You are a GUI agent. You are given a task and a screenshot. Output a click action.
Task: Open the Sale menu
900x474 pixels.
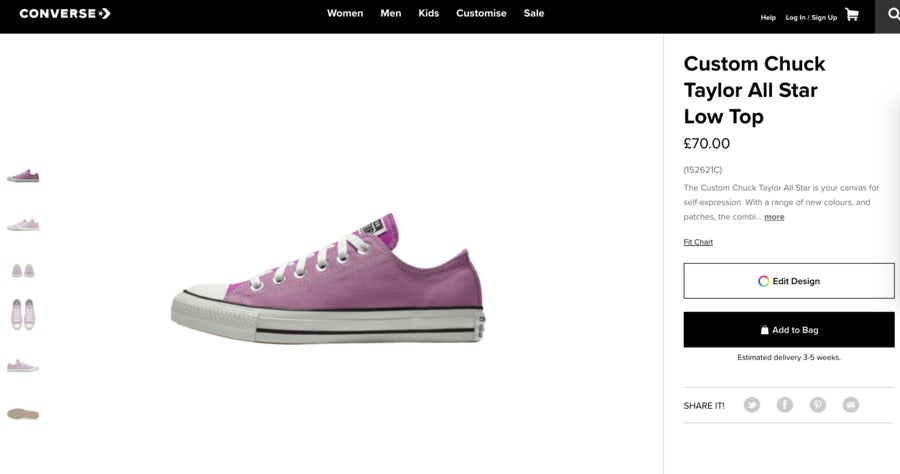[534, 14]
